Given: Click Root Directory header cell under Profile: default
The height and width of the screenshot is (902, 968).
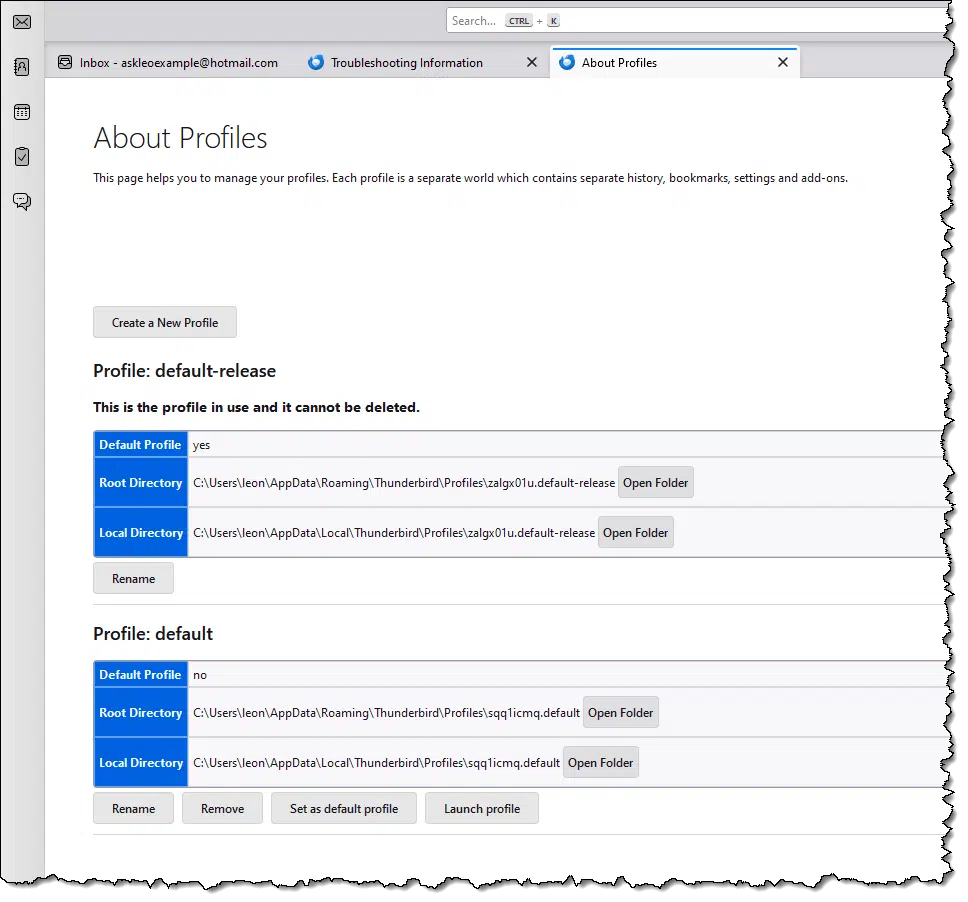Looking at the screenshot, I should [x=141, y=712].
